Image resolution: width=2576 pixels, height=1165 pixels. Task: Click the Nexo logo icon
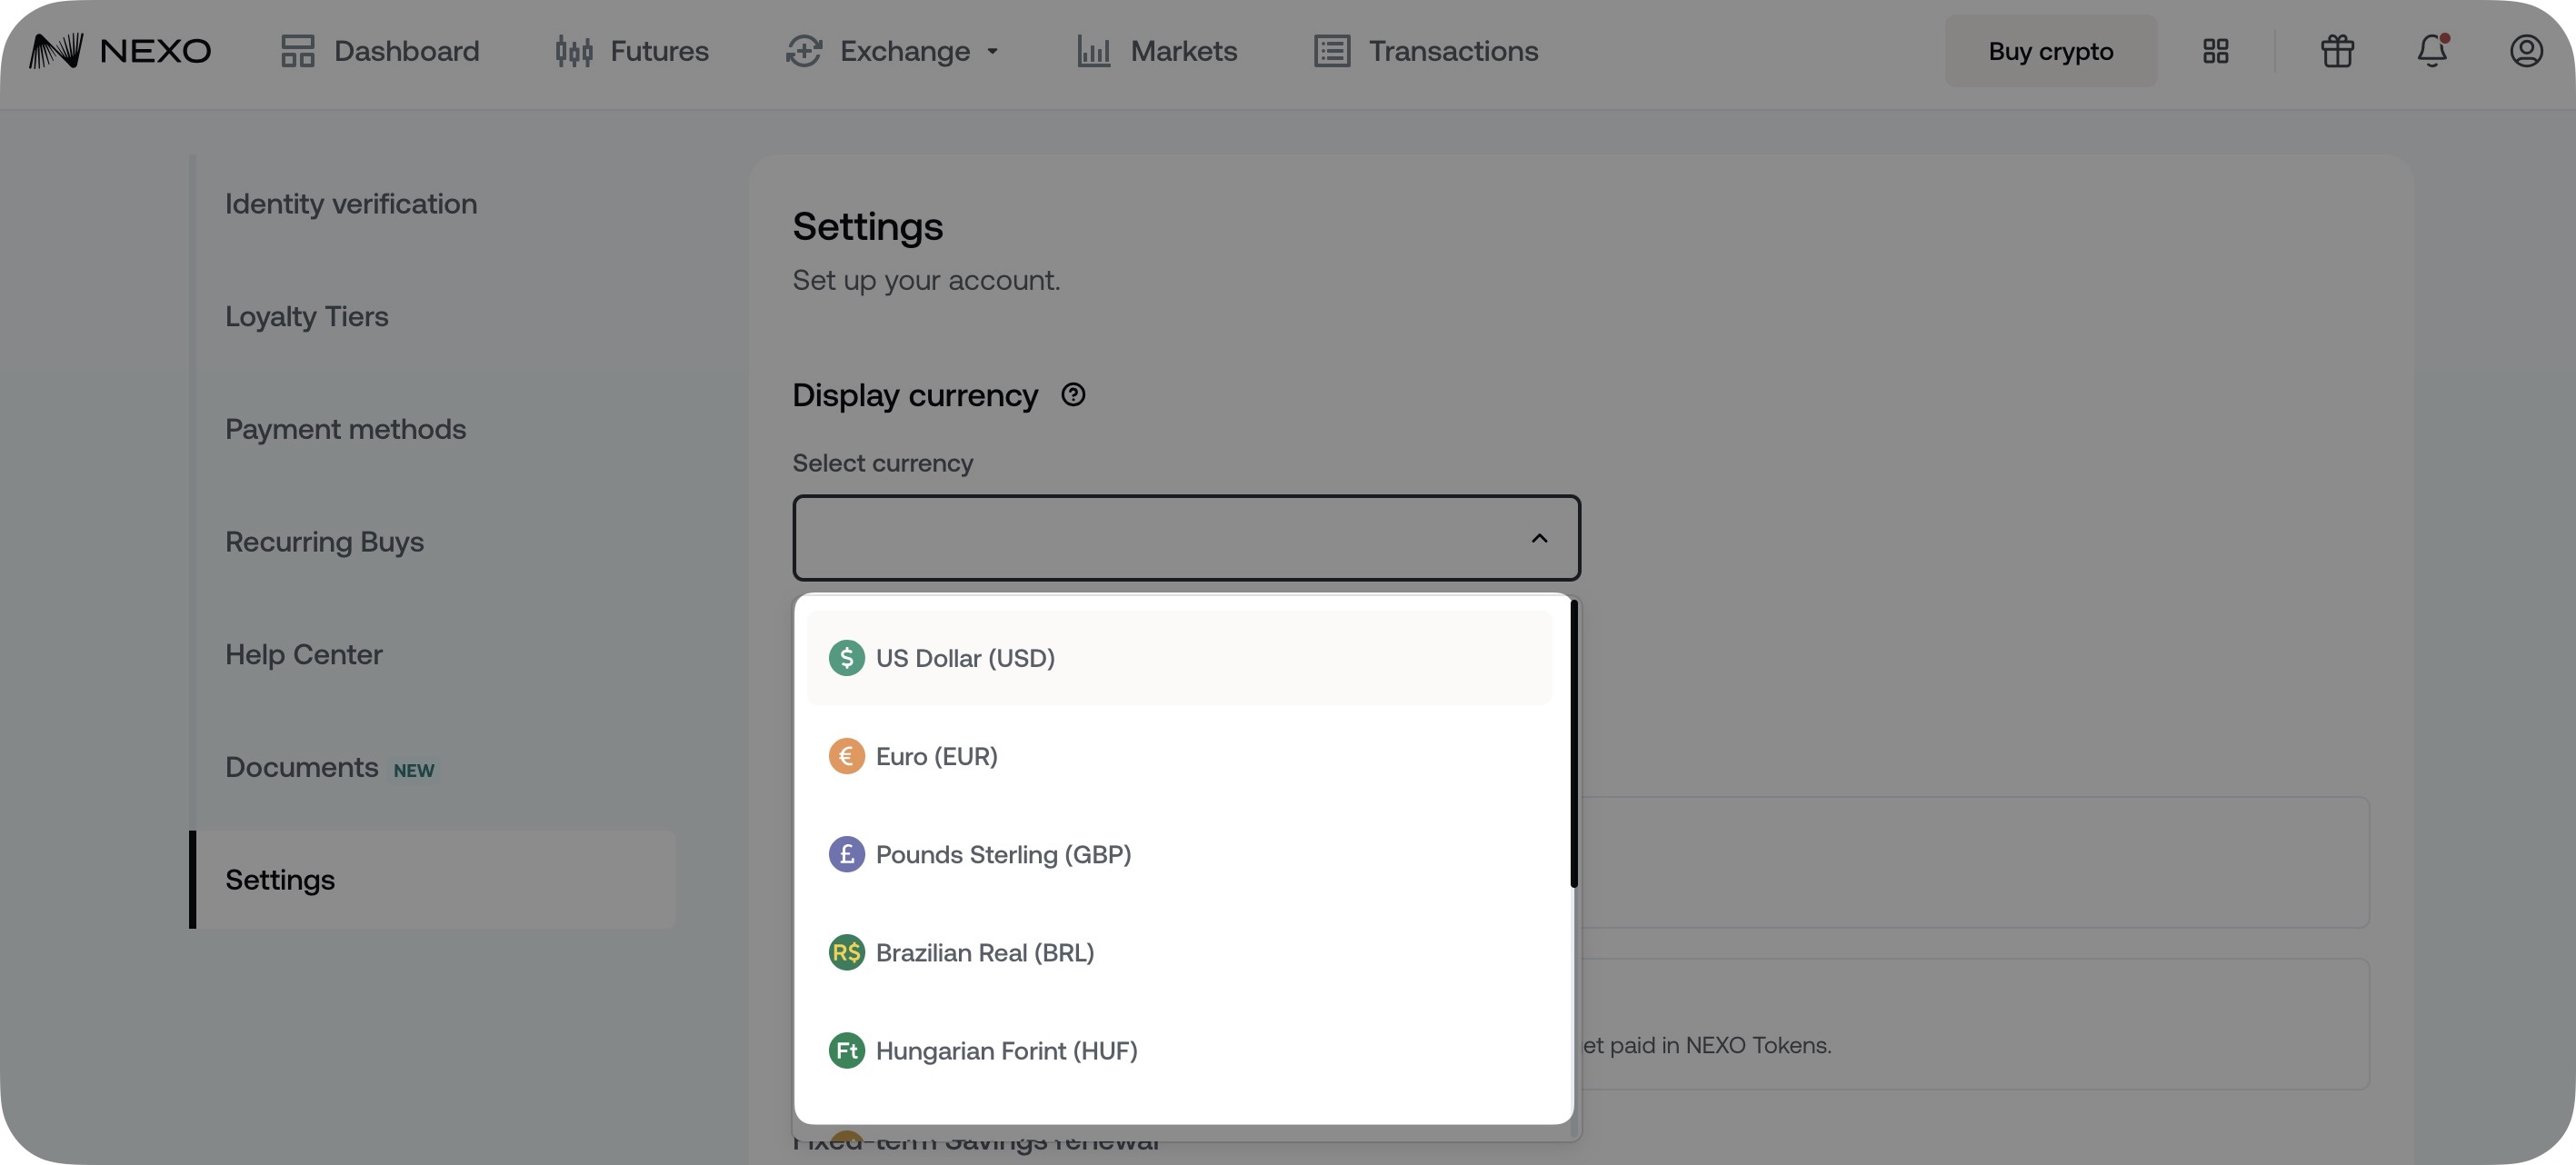(56, 50)
